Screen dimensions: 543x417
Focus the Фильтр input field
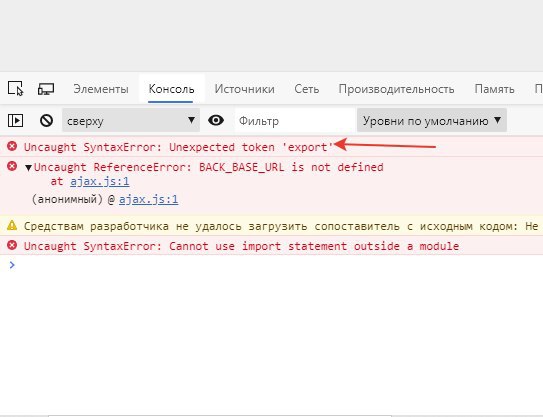[295, 121]
